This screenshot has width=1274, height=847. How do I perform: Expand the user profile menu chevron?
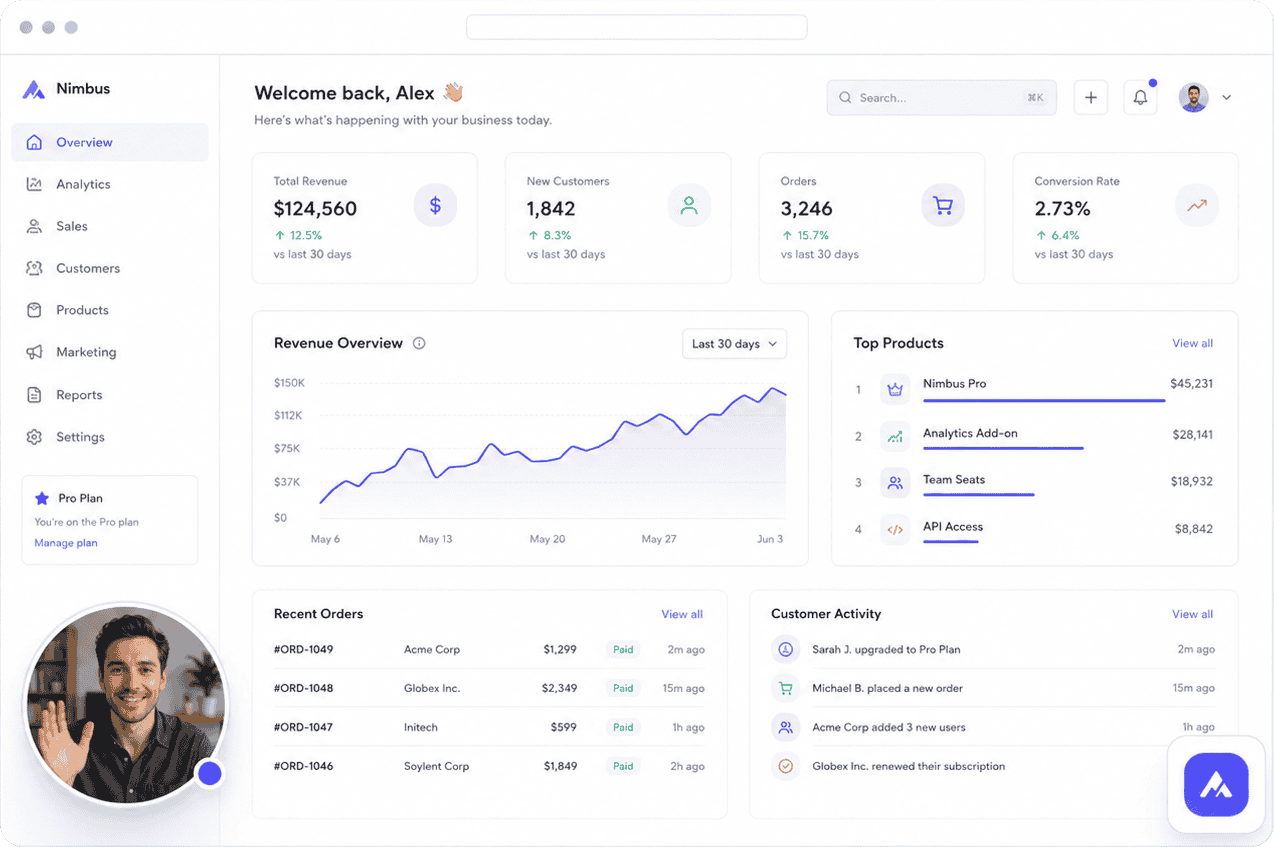tap(1226, 98)
